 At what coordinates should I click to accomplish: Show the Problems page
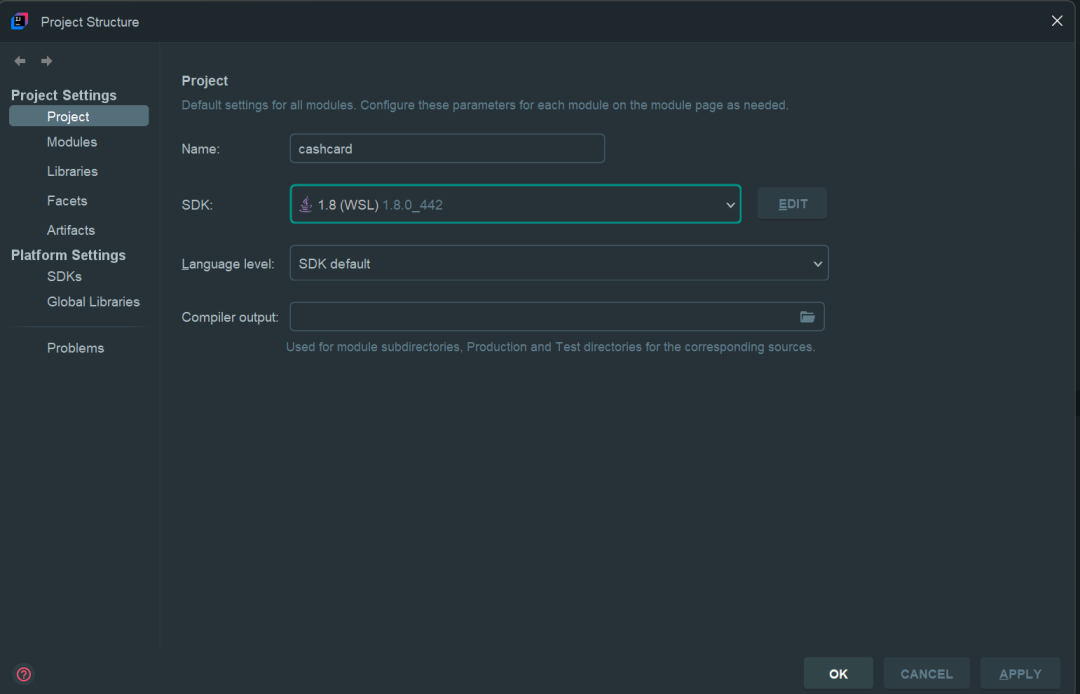coord(75,348)
